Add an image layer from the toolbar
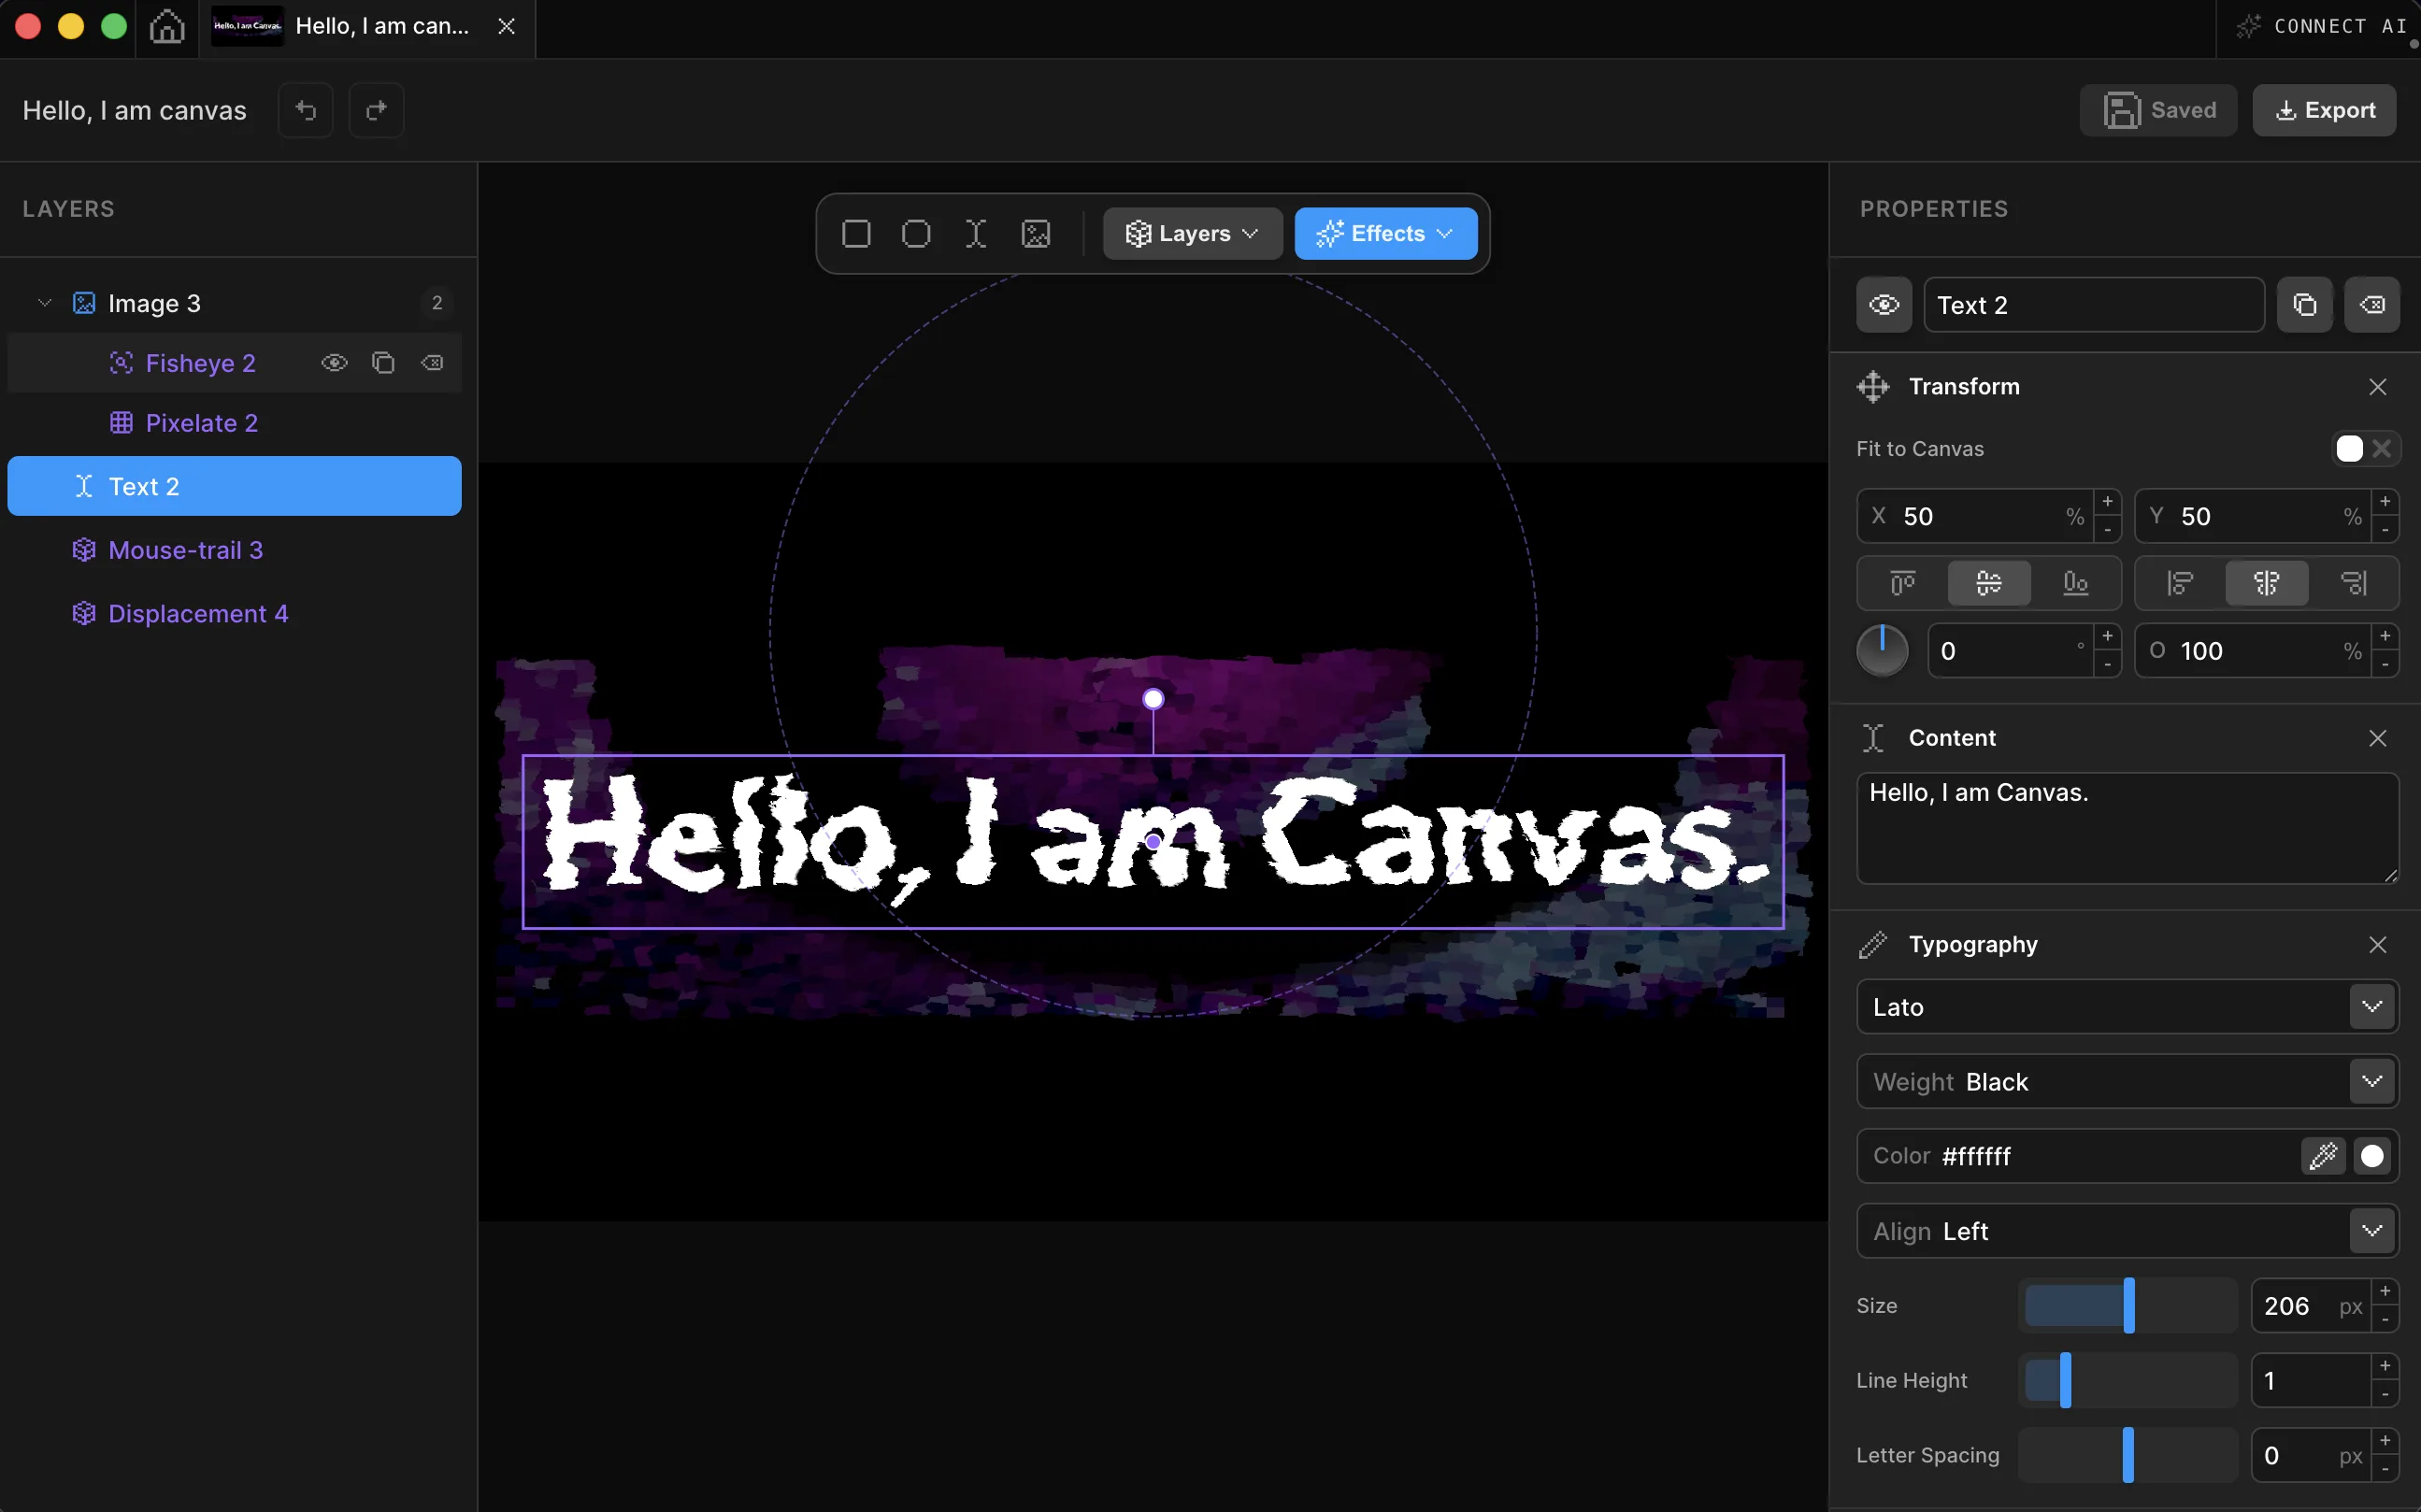The width and height of the screenshot is (2421, 1512). [1035, 234]
